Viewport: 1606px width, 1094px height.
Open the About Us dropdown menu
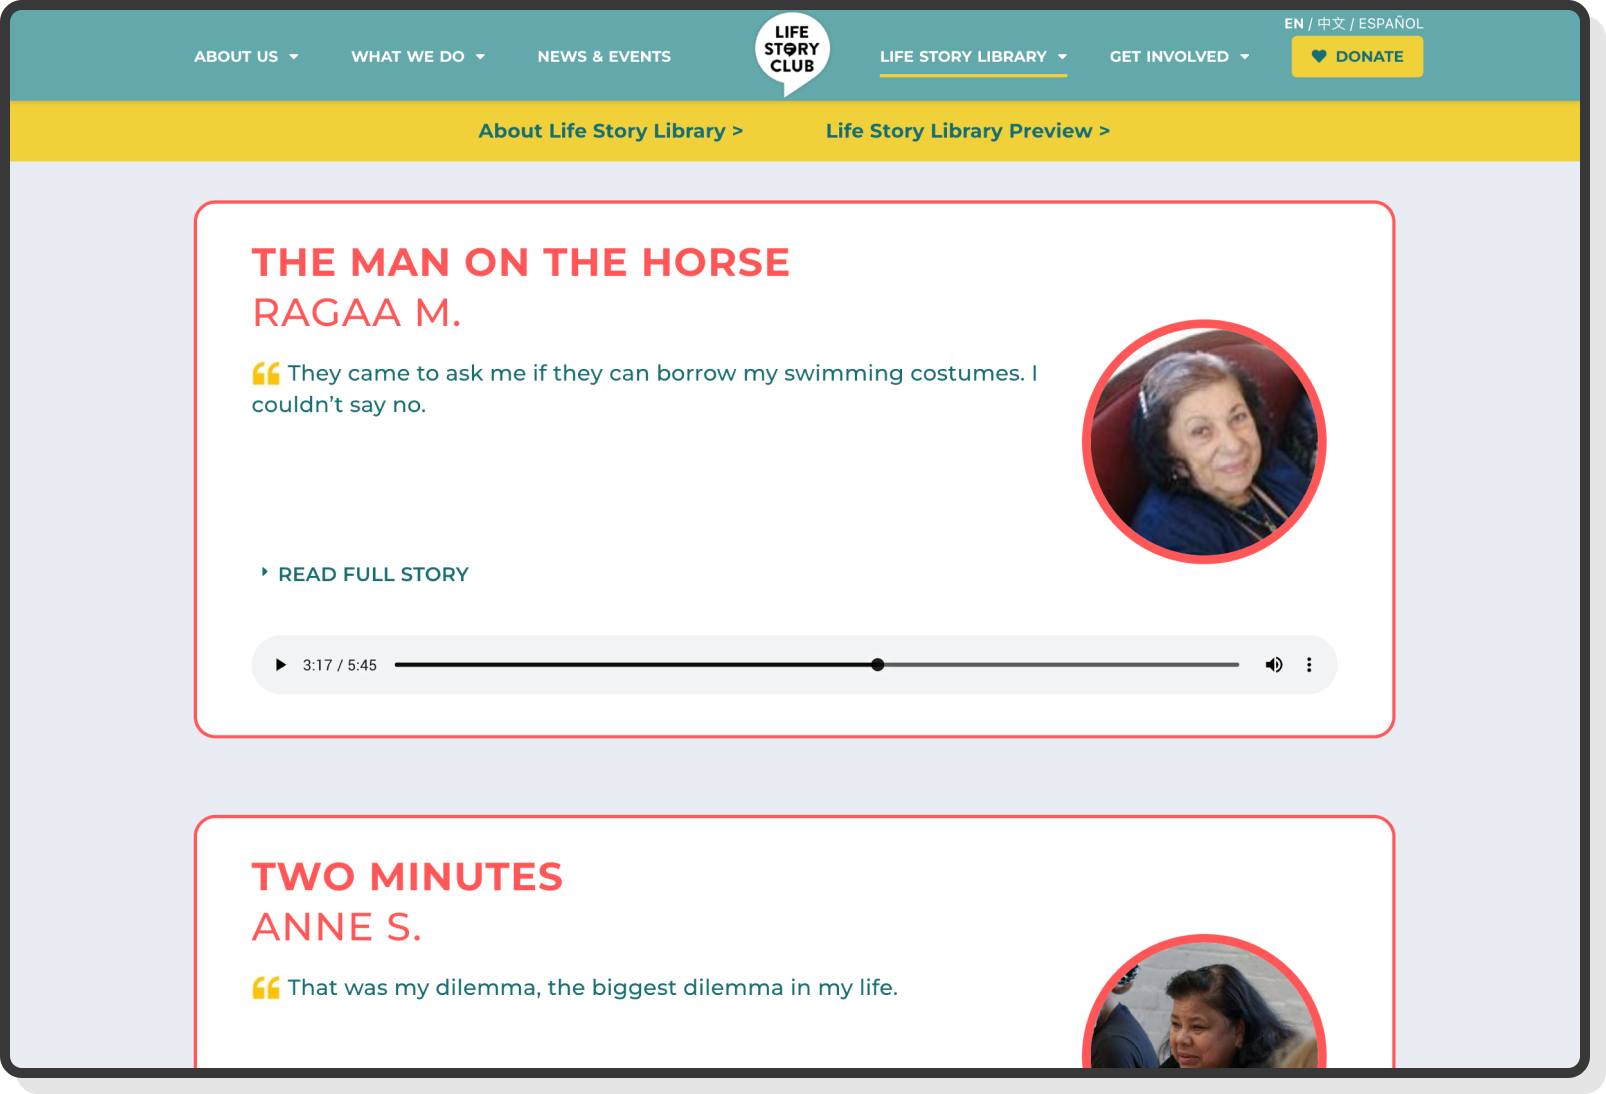(x=245, y=57)
